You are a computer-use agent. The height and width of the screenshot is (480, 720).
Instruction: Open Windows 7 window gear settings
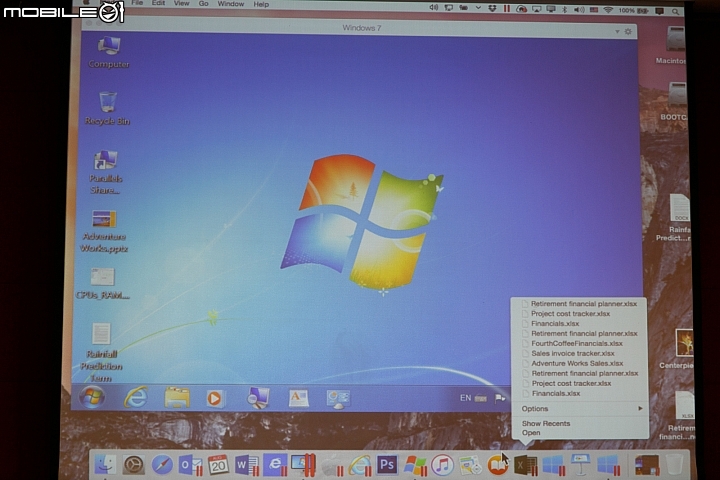[x=628, y=32]
